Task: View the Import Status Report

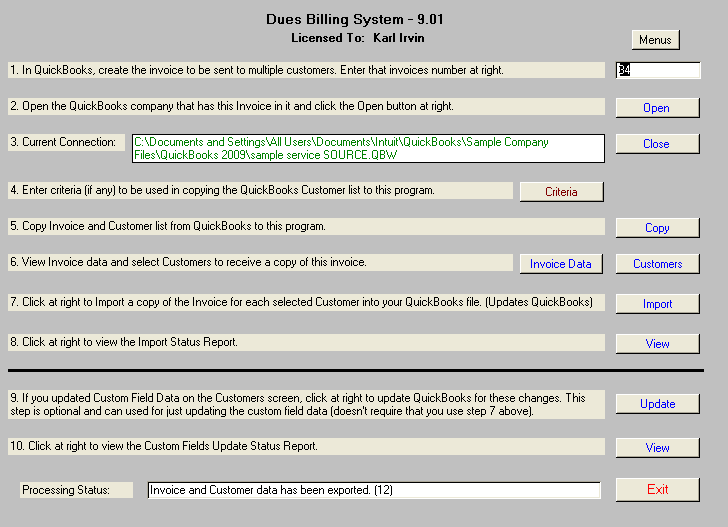Action: (x=657, y=344)
